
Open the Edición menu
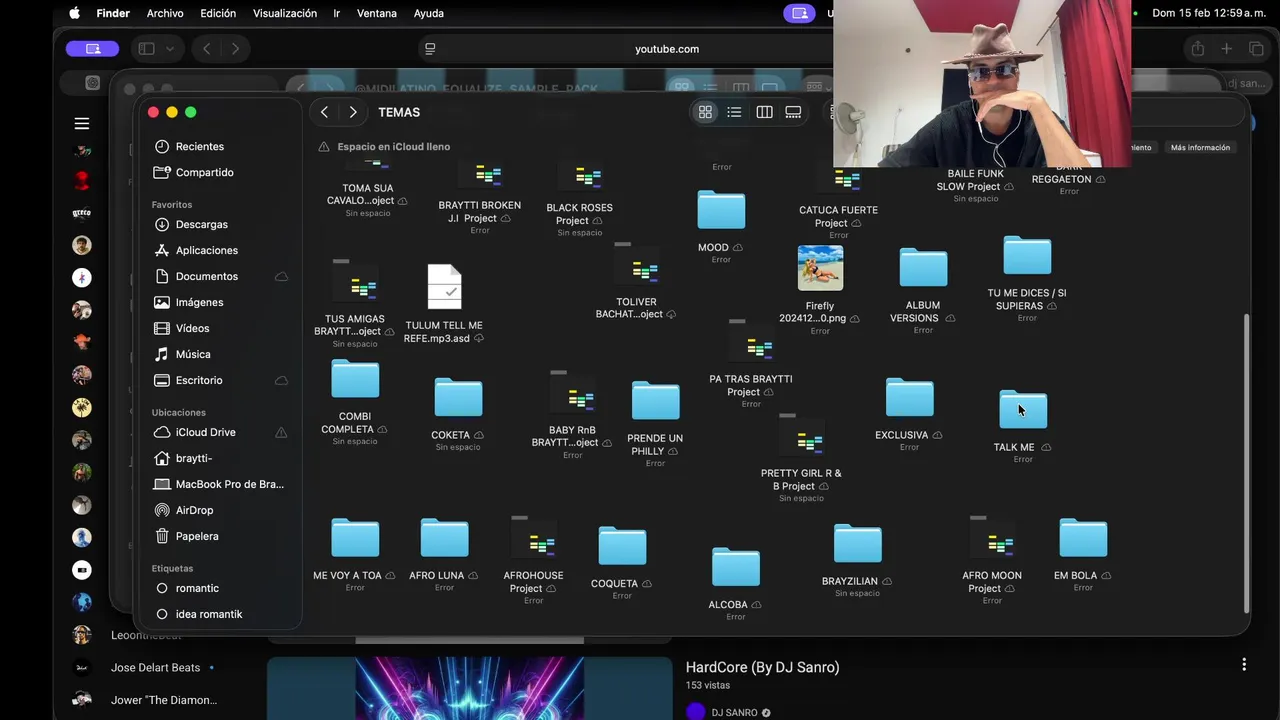pyautogui.click(x=218, y=13)
